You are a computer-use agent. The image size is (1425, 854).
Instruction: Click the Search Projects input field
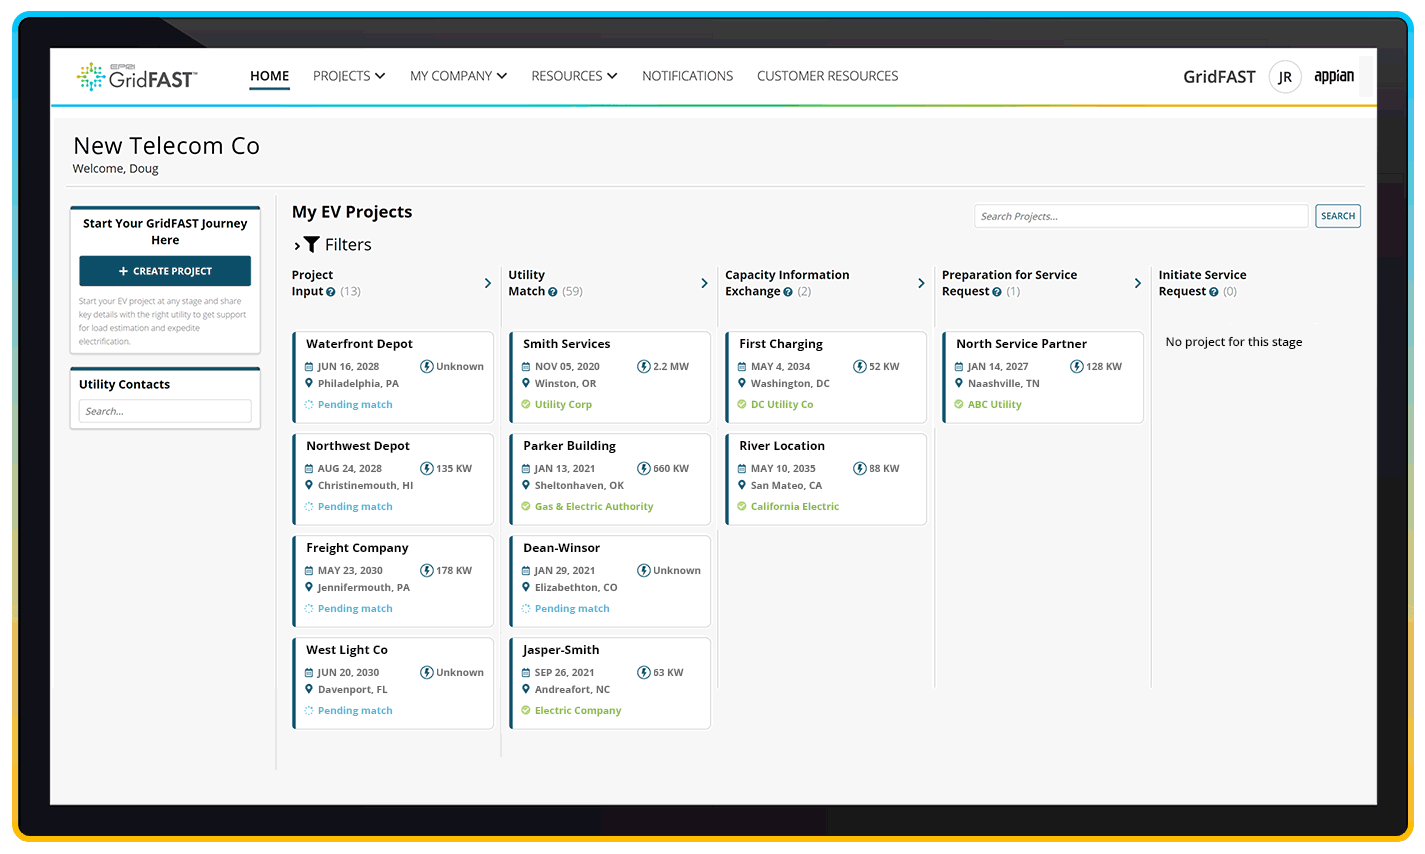click(1141, 216)
